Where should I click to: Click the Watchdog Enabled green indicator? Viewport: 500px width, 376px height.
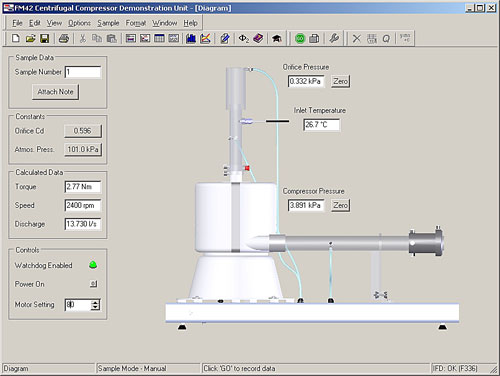click(93, 265)
